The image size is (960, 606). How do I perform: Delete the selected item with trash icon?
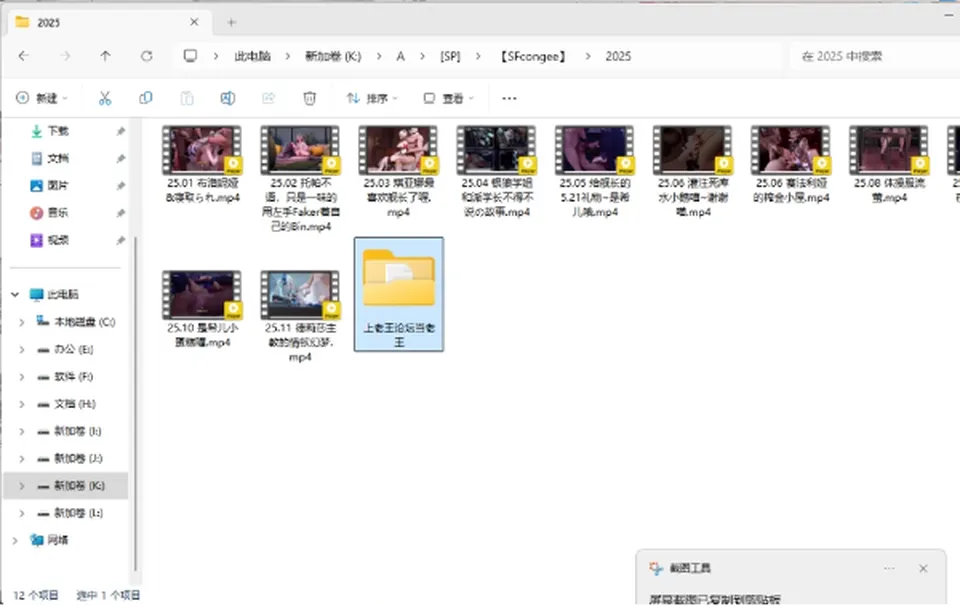[x=309, y=98]
